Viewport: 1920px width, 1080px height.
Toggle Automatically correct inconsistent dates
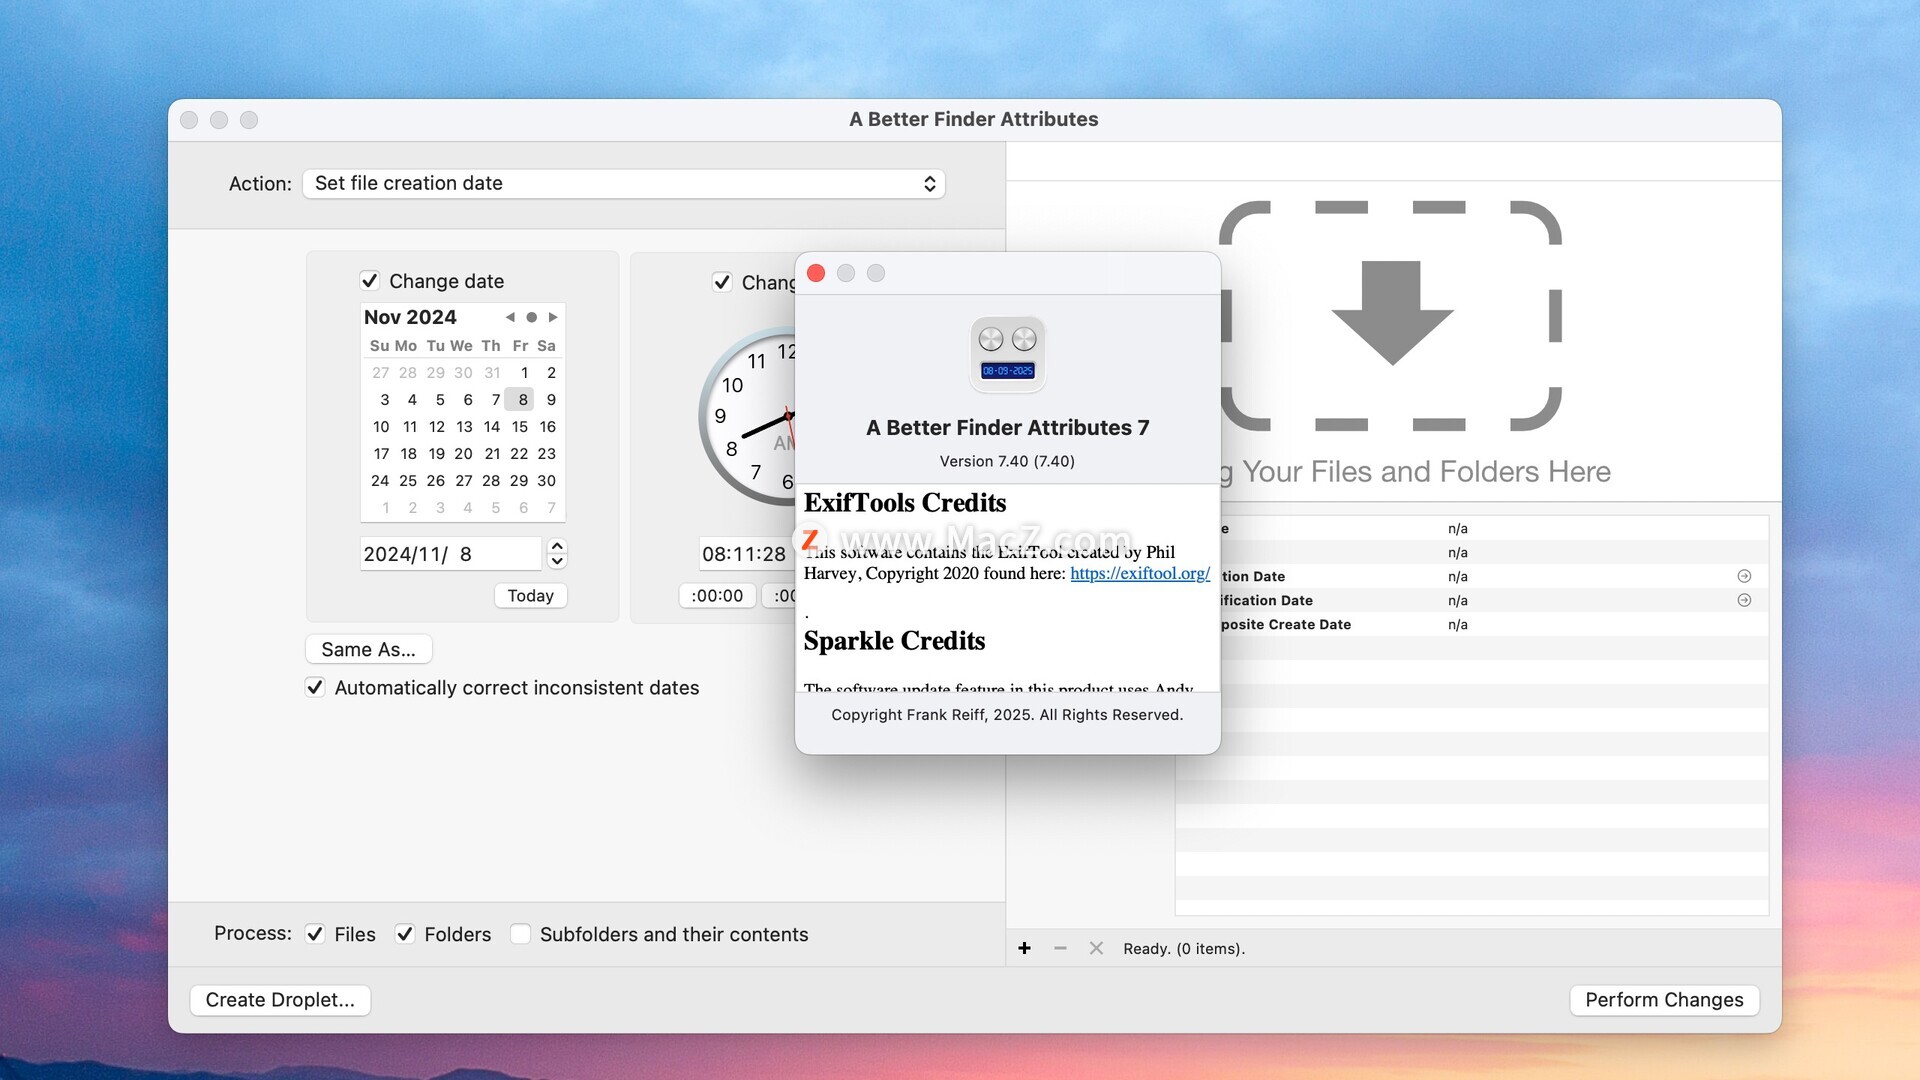click(x=315, y=688)
